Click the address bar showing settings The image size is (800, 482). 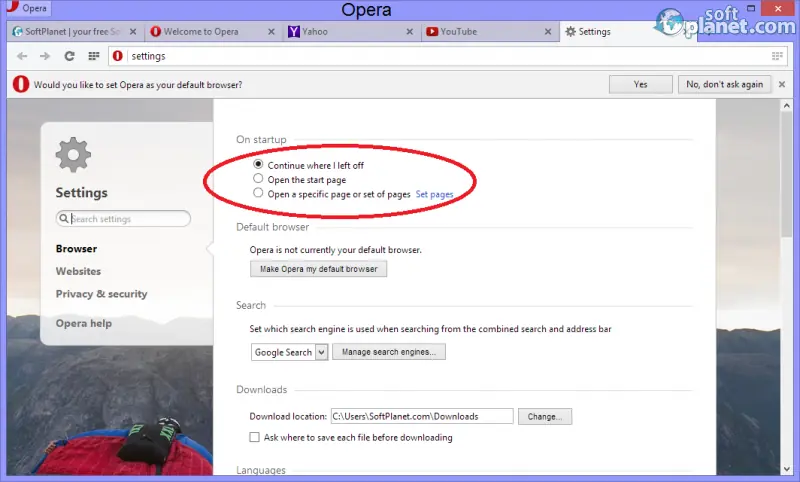[x=449, y=56]
